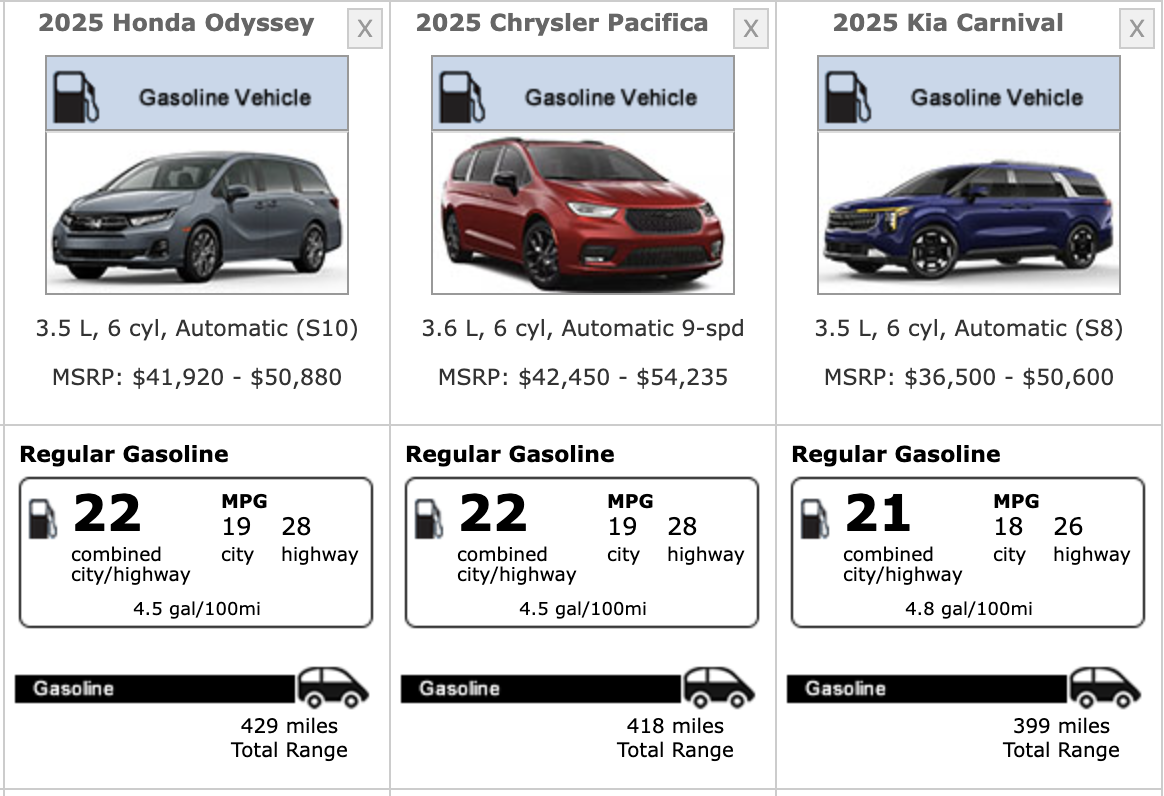
Task: Click the 2025 Honda Odyssey title
Action: pos(176,23)
